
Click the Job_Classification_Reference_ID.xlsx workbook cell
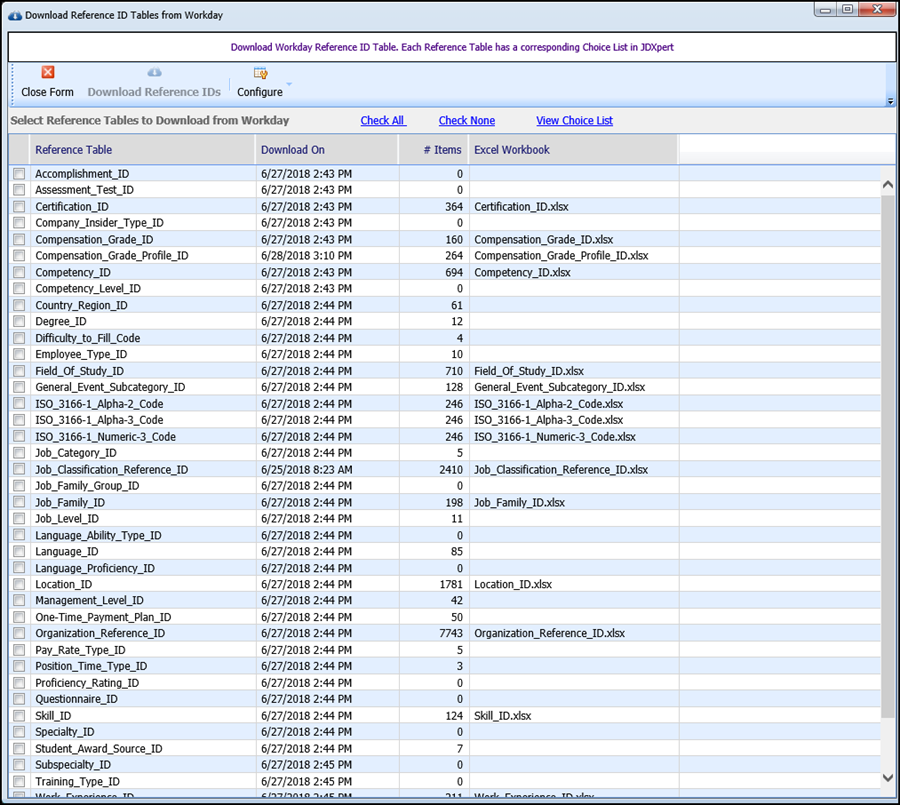[561, 470]
